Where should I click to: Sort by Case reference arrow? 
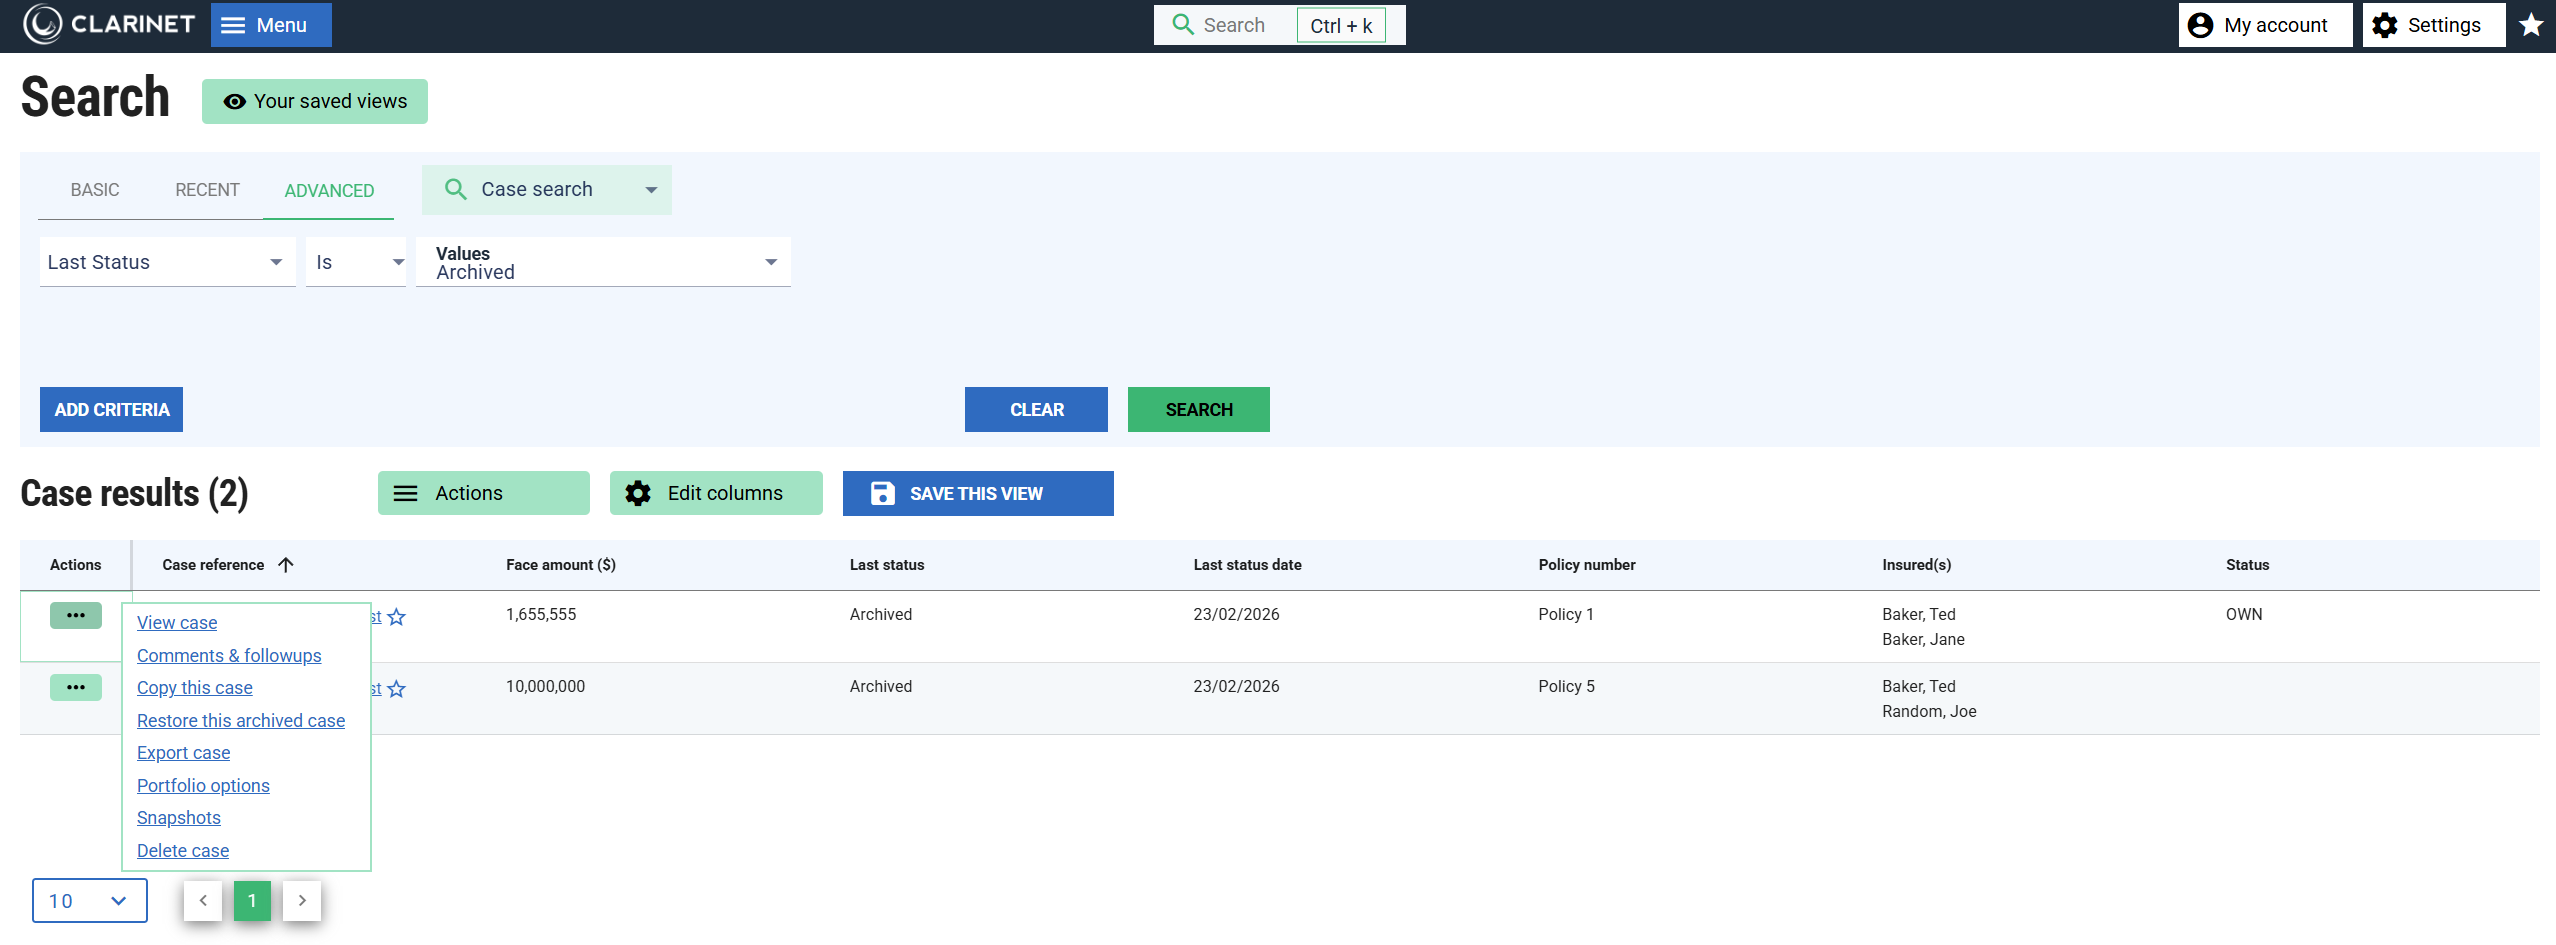[x=286, y=565]
